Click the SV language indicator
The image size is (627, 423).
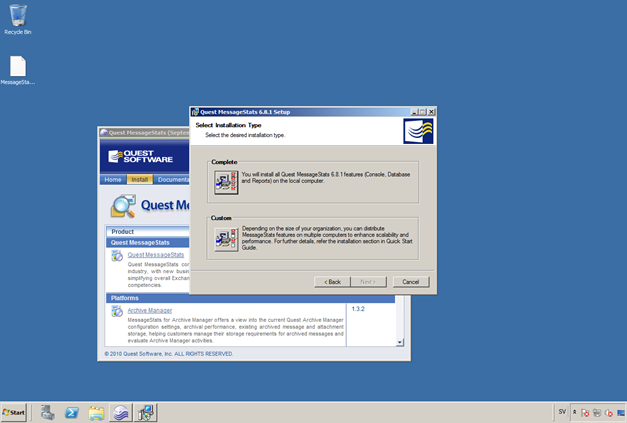coord(562,411)
